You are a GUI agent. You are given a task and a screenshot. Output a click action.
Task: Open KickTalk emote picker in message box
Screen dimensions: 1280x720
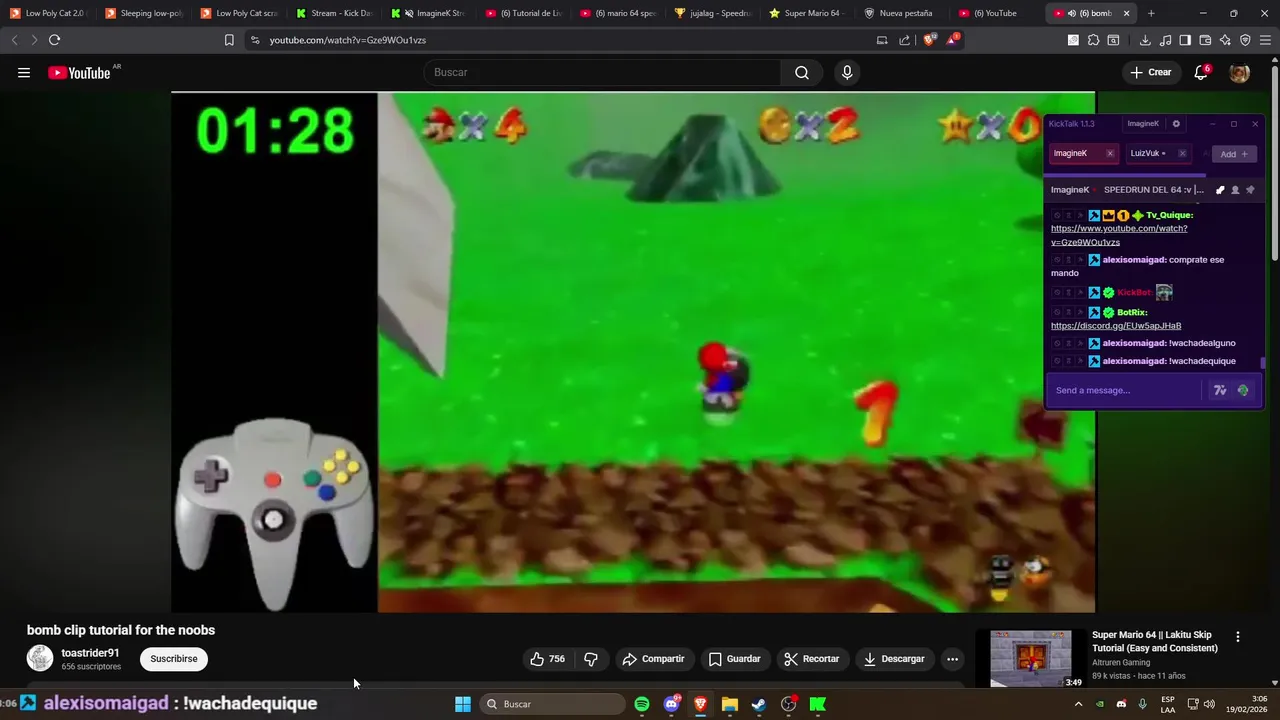tap(1243, 390)
